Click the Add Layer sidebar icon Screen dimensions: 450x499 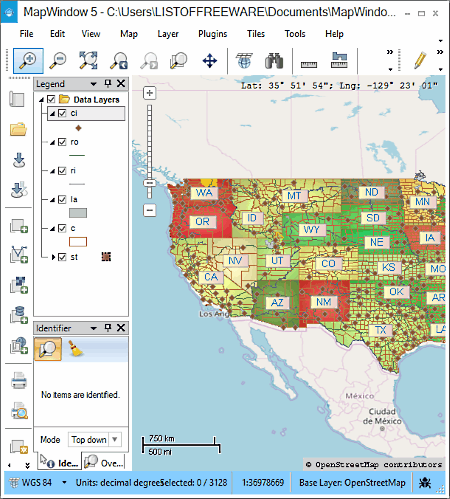tap(19, 225)
